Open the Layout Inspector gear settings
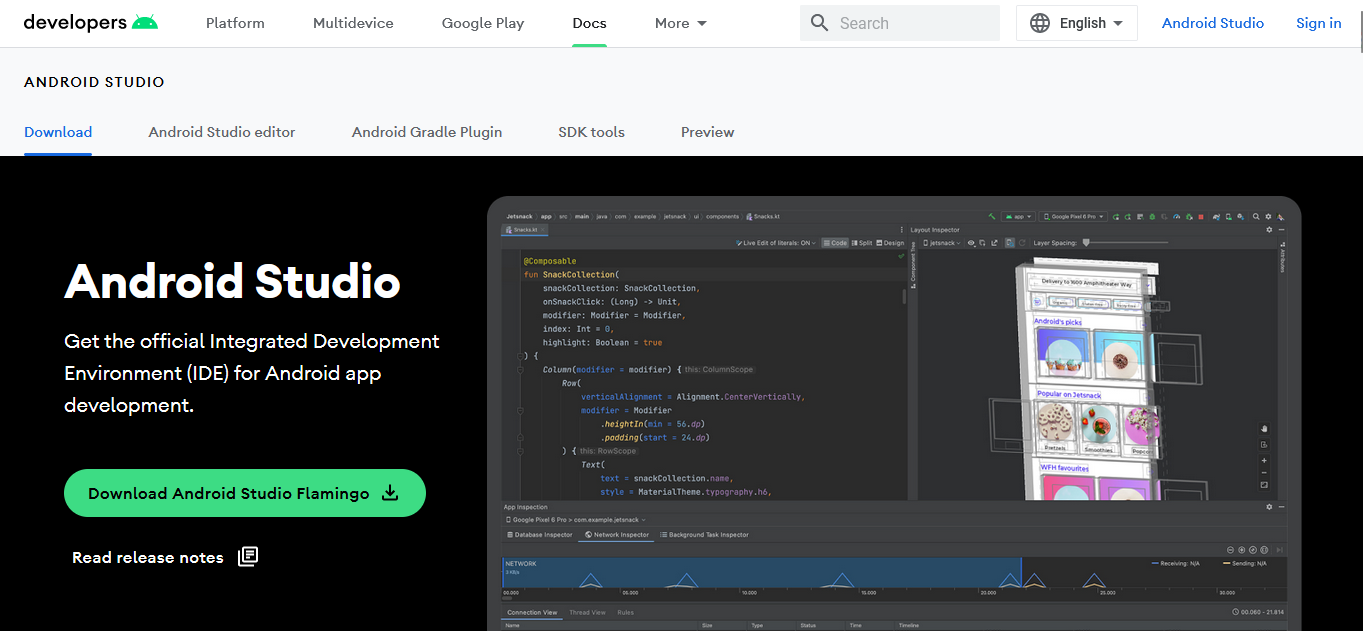Screen dimensions: 1363x631 tap(1270, 230)
